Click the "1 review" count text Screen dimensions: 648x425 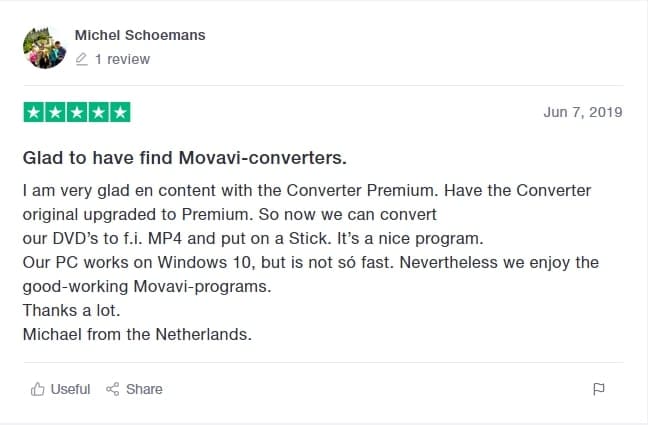click(122, 60)
